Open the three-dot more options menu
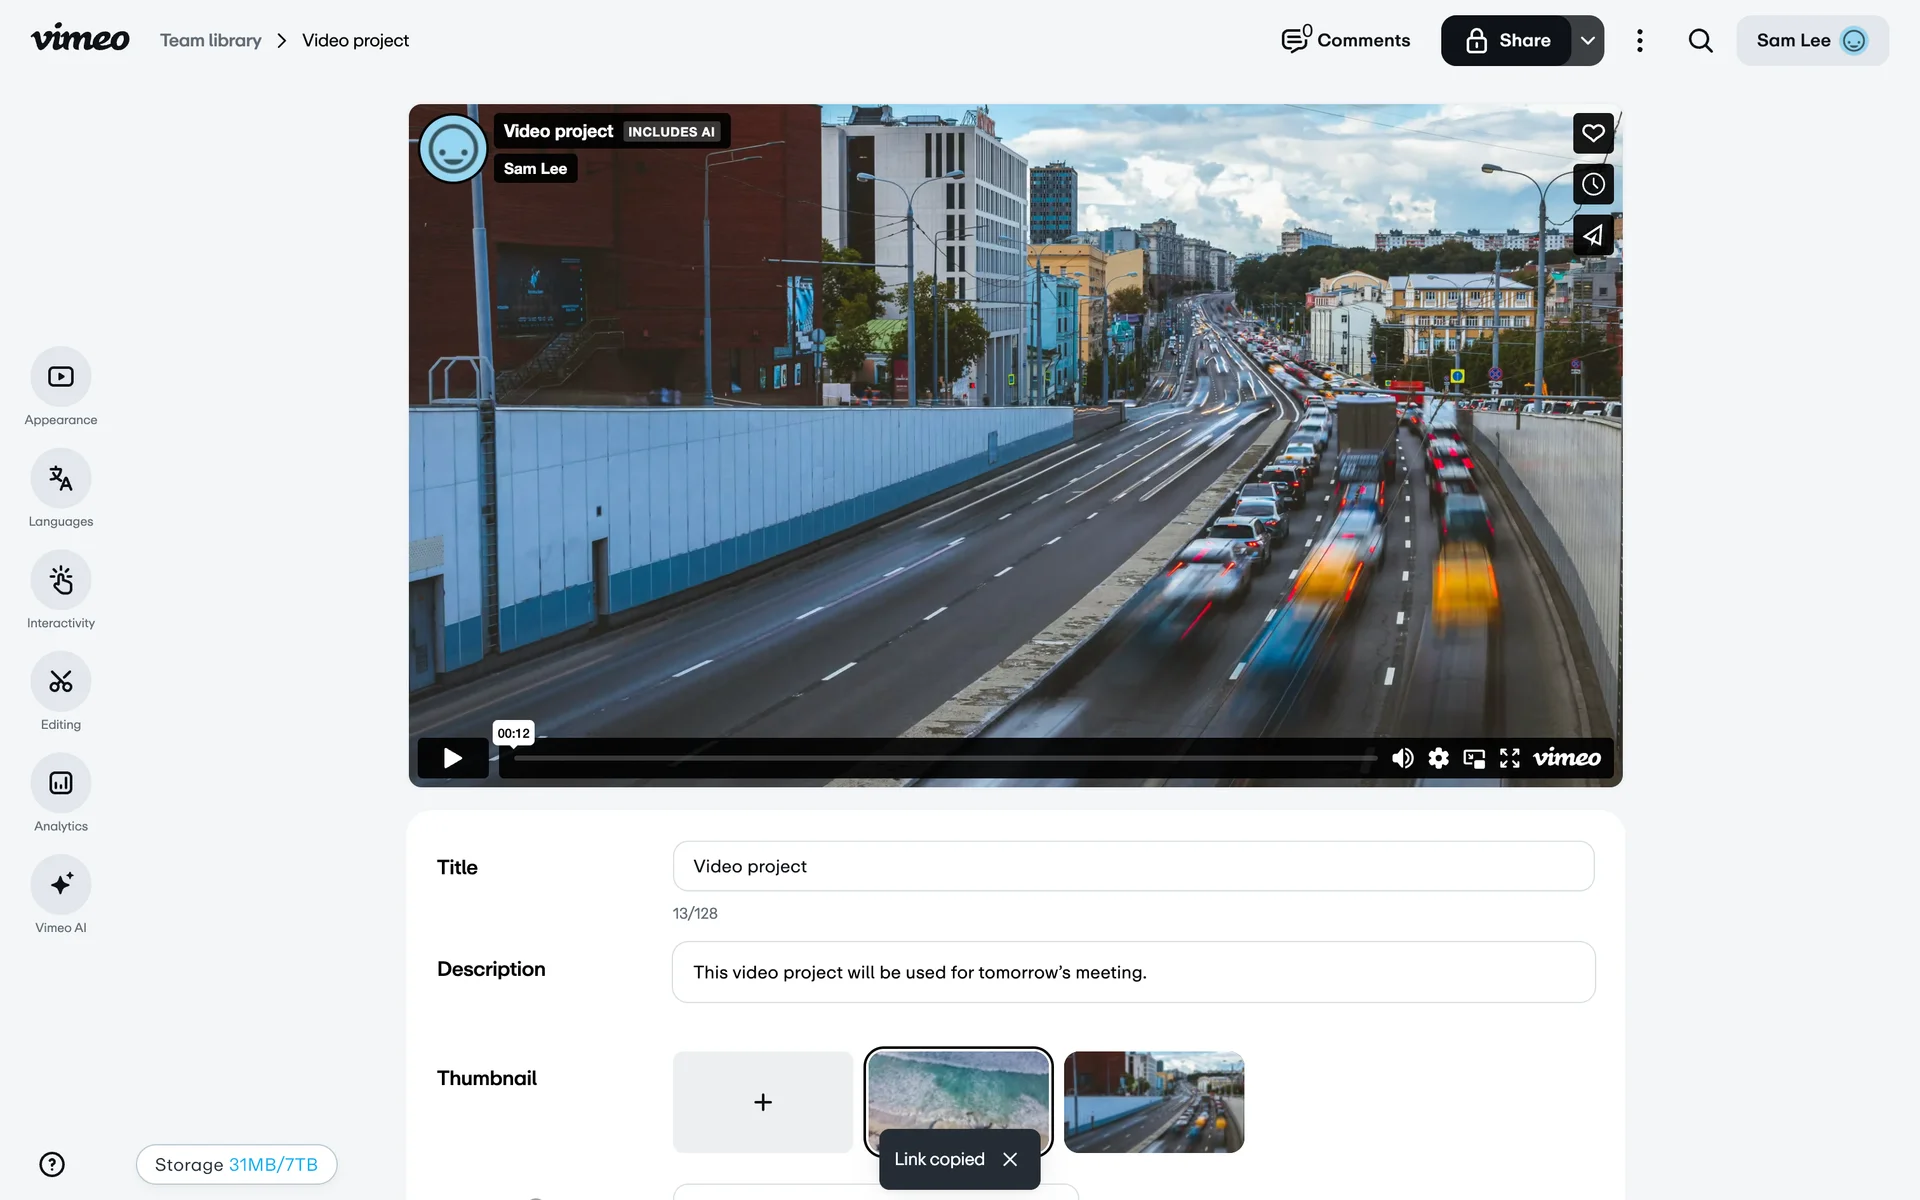This screenshot has width=1920, height=1200. click(1640, 41)
